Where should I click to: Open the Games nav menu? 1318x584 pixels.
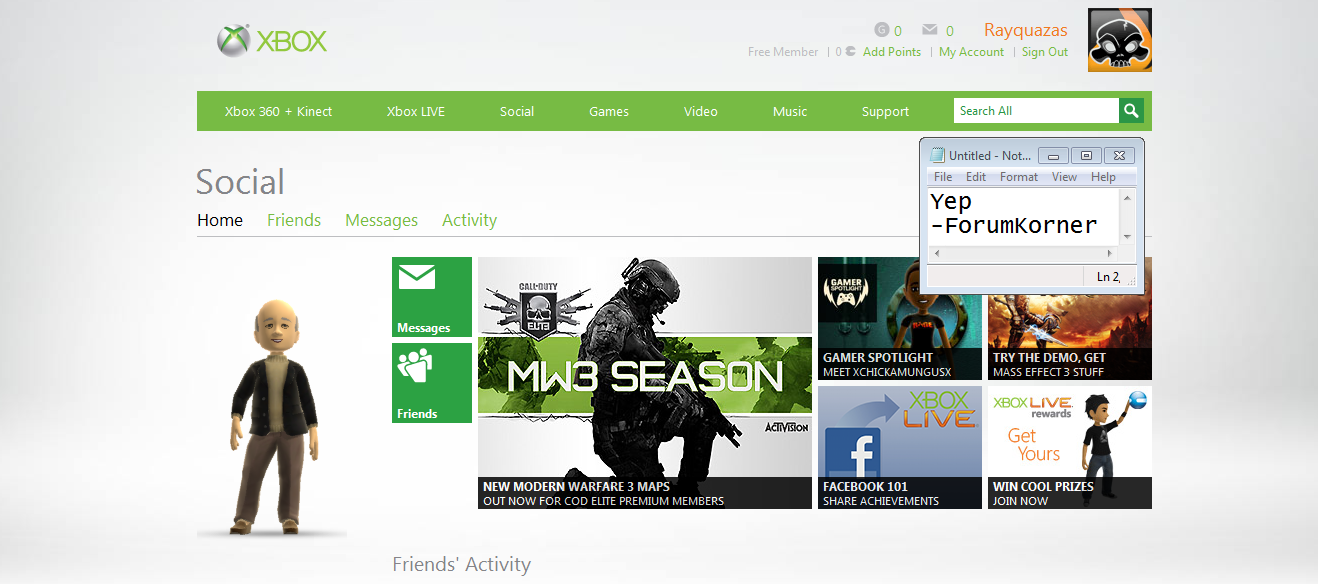coord(609,111)
